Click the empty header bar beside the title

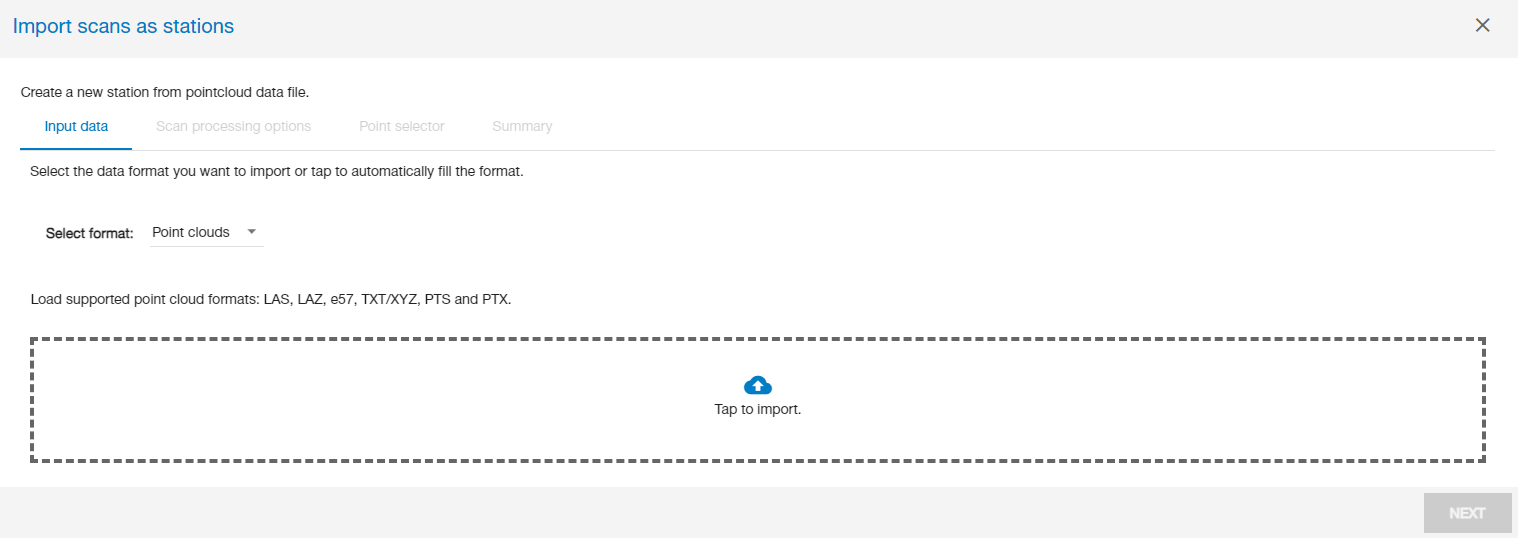coord(800,26)
